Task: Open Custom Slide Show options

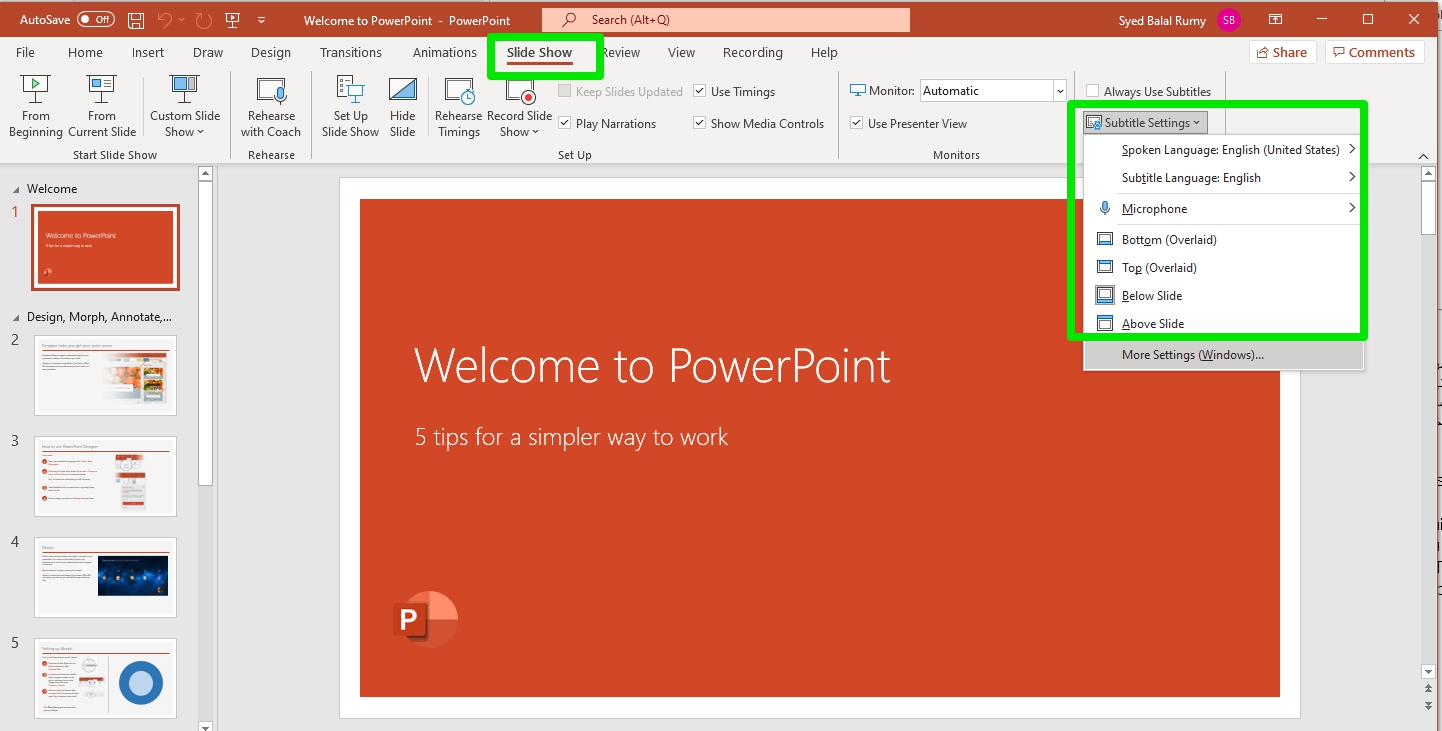Action: point(185,106)
